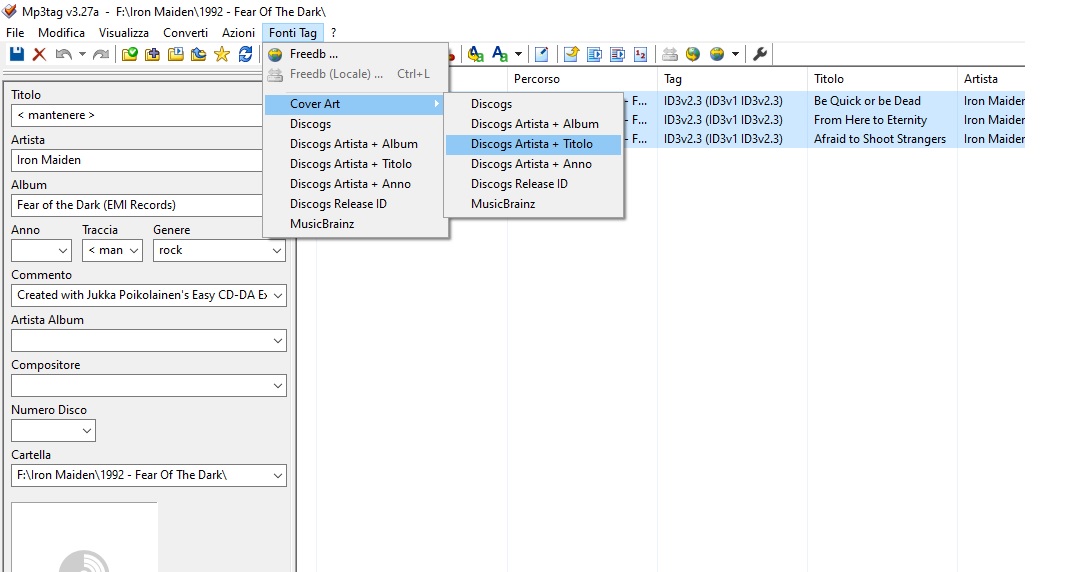The image size is (1074, 572).
Task: Click the red X Remove tag icon
Action: click(39, 54)
